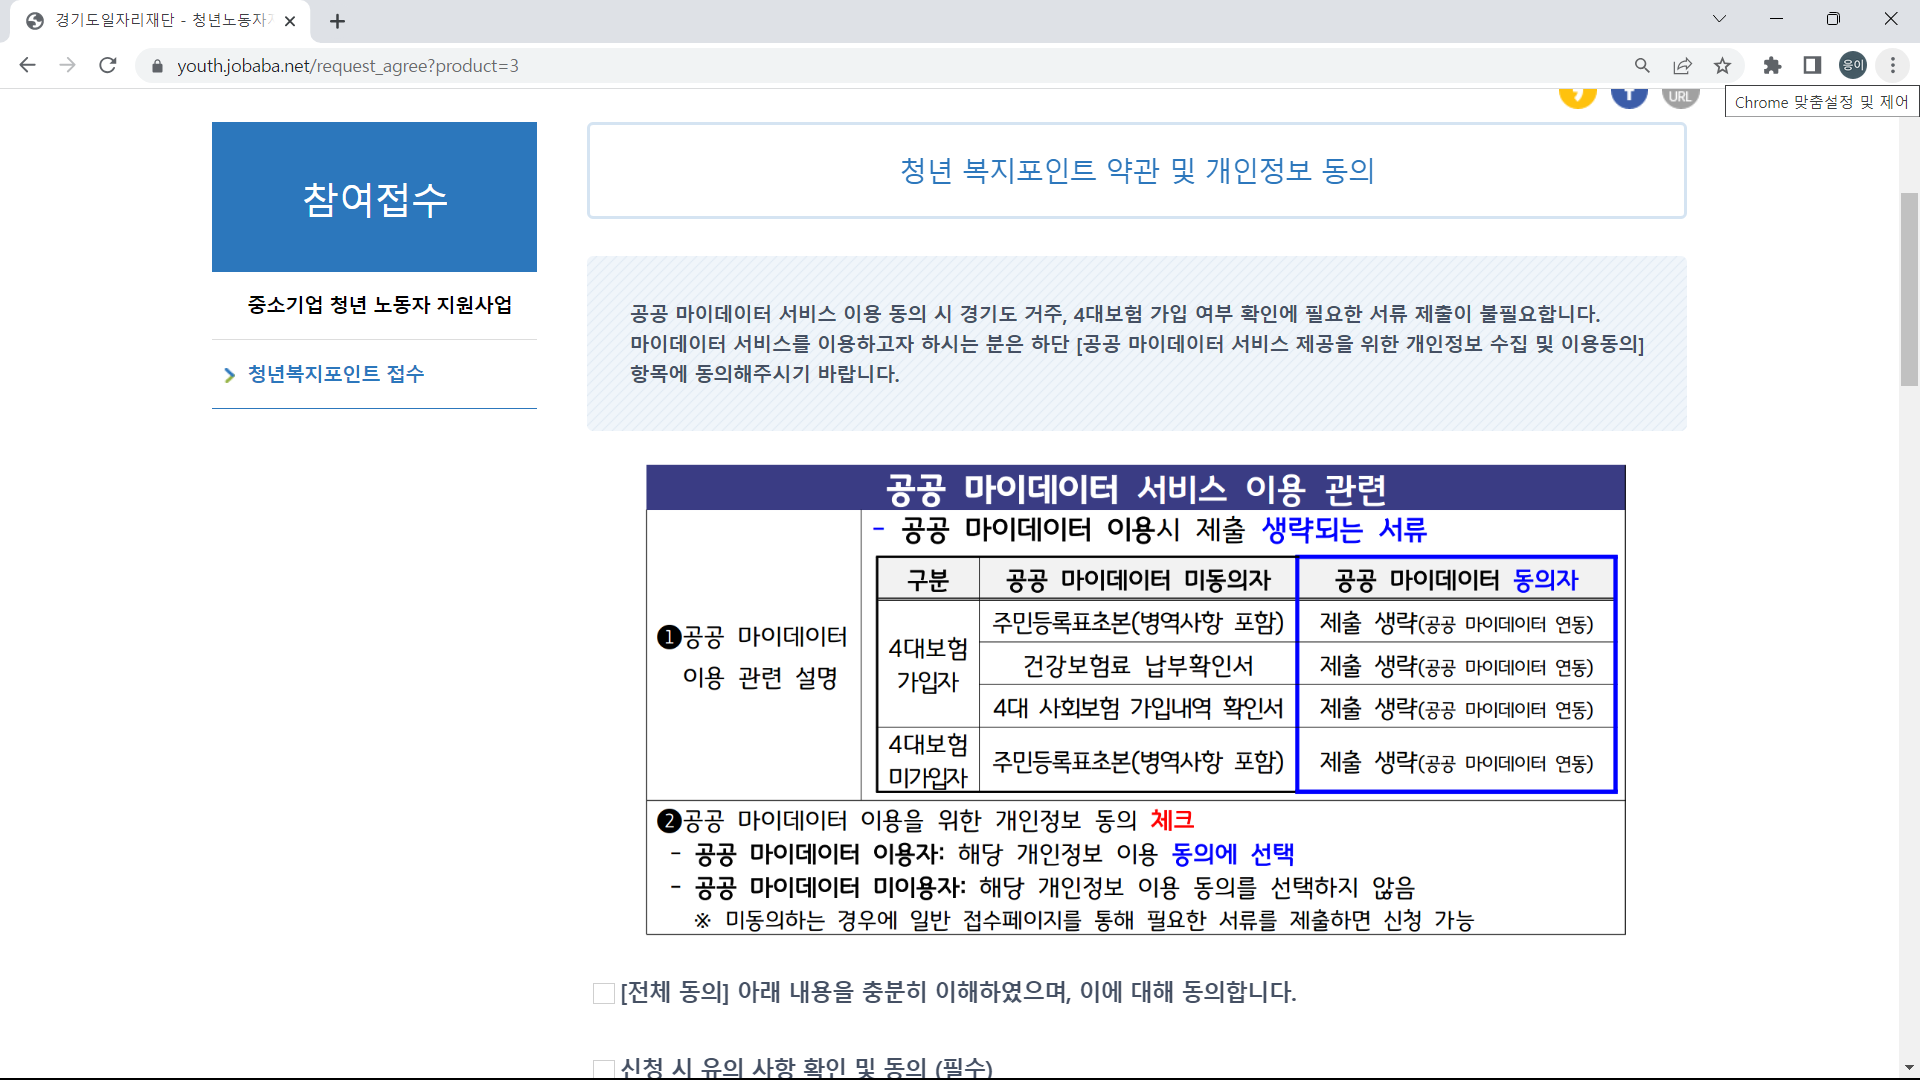Click the back navigation arrow
Image resolution: width=1920 pixels, height=1080 pixels.
tap(27, 65)
